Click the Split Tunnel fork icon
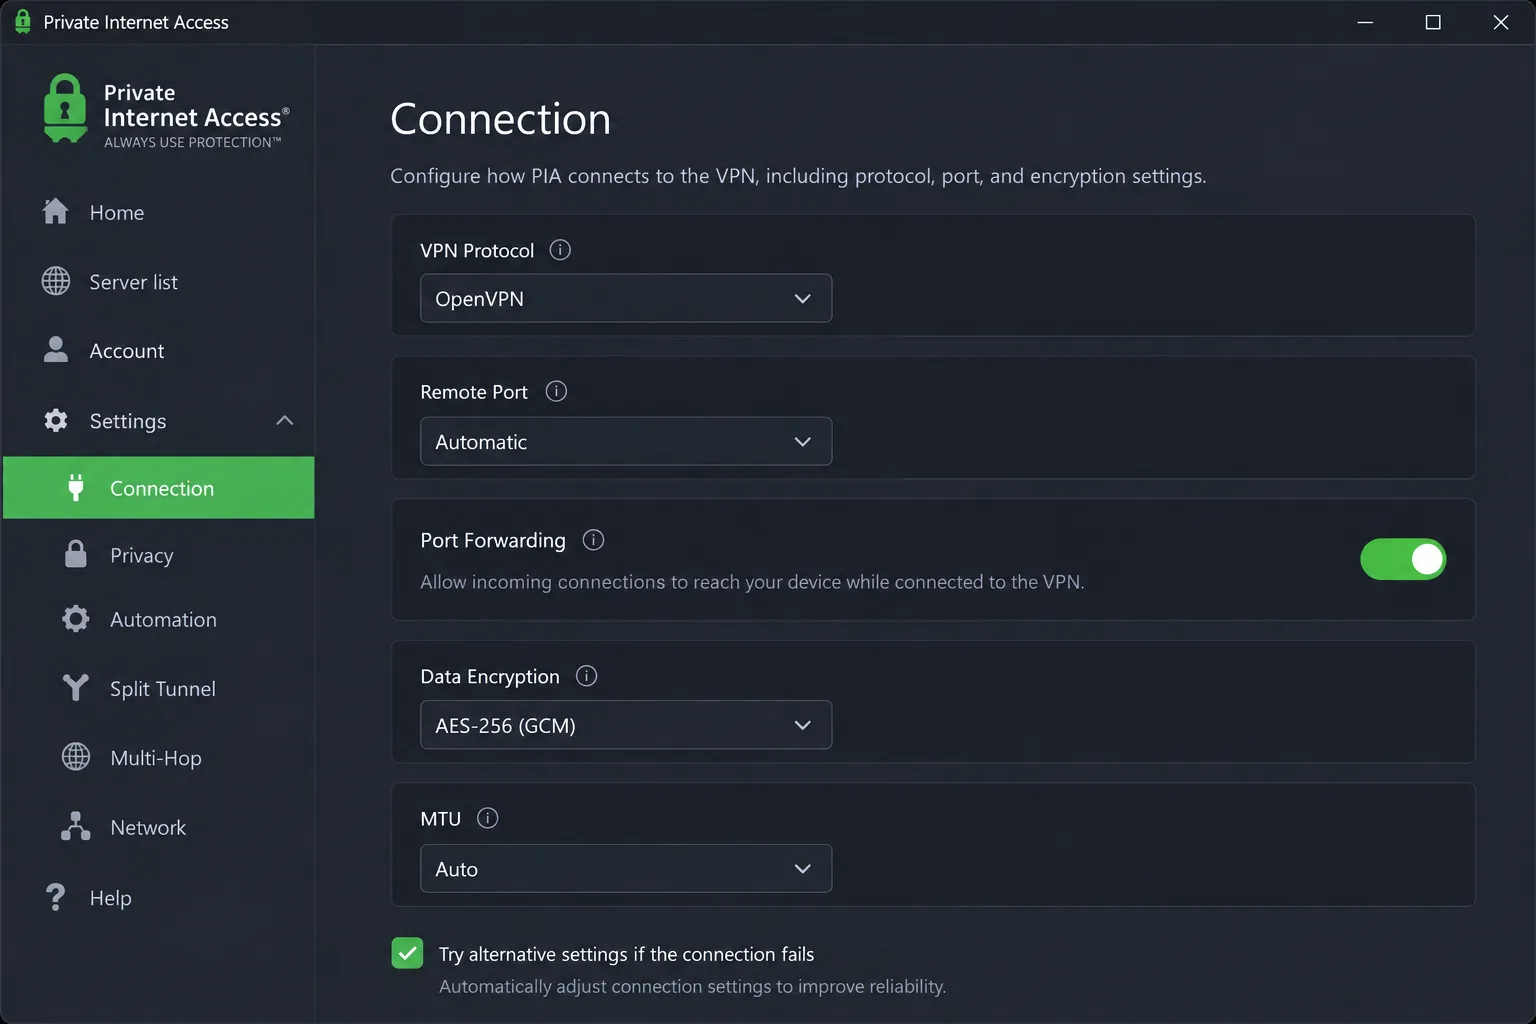The height and width of the screenshot is (1024, 1536). (x=76, y=688)
